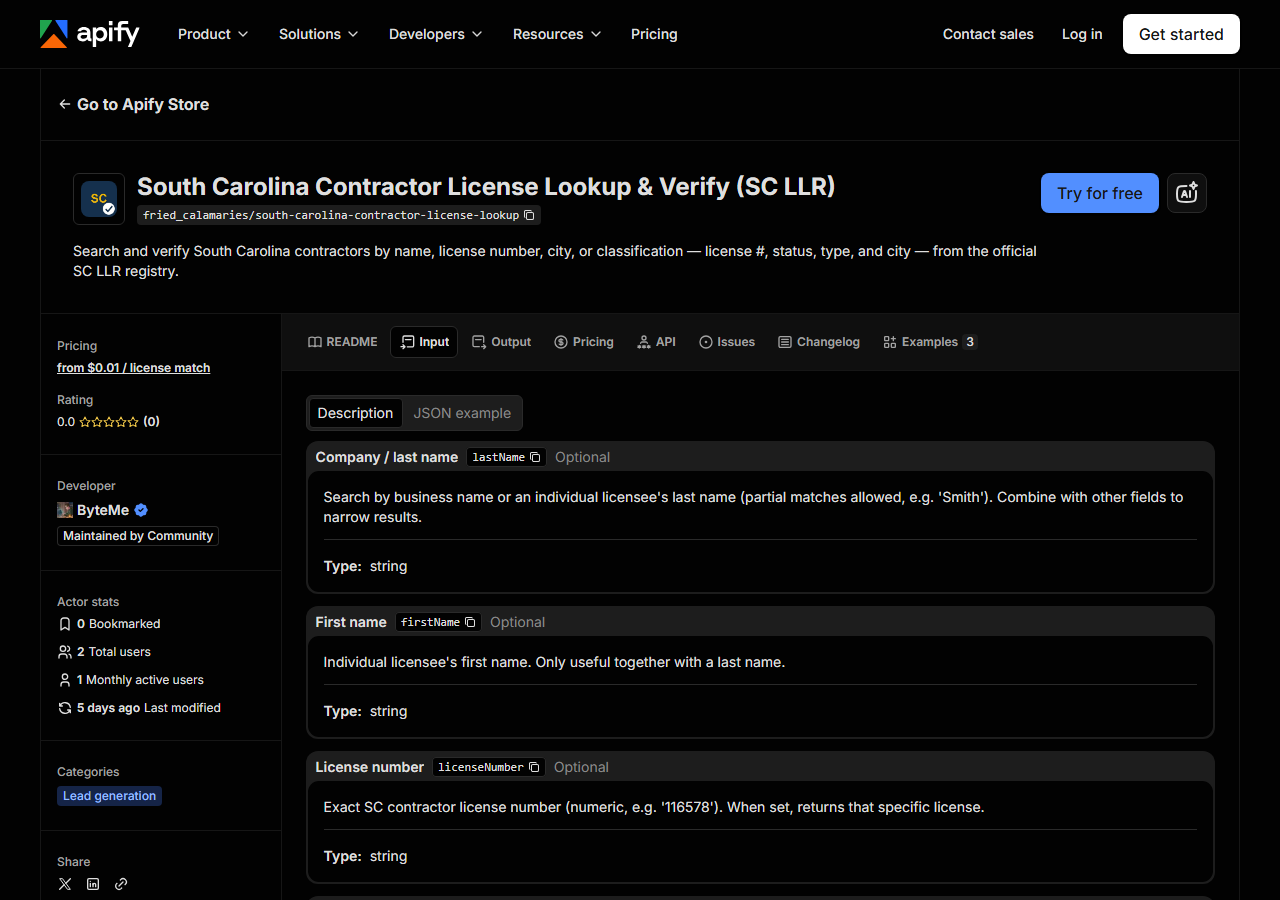Viewport: 1280px width, 900px height.
Task: Copy the licenseNumber field key
Action: tap(534, 767)
